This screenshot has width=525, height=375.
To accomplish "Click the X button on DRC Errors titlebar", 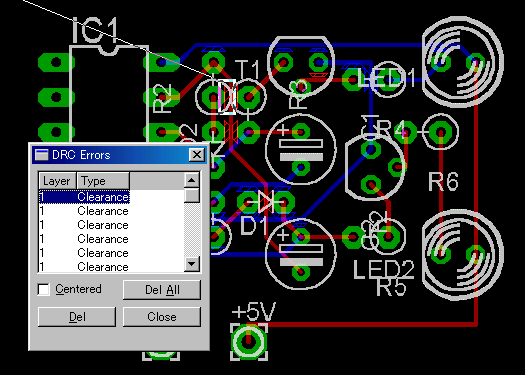I will pos(197,155).
